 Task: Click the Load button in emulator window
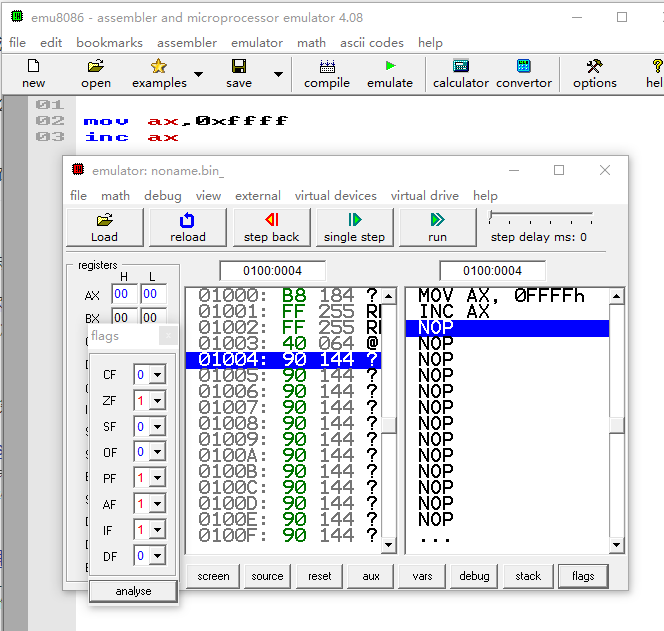click(105, 227)
